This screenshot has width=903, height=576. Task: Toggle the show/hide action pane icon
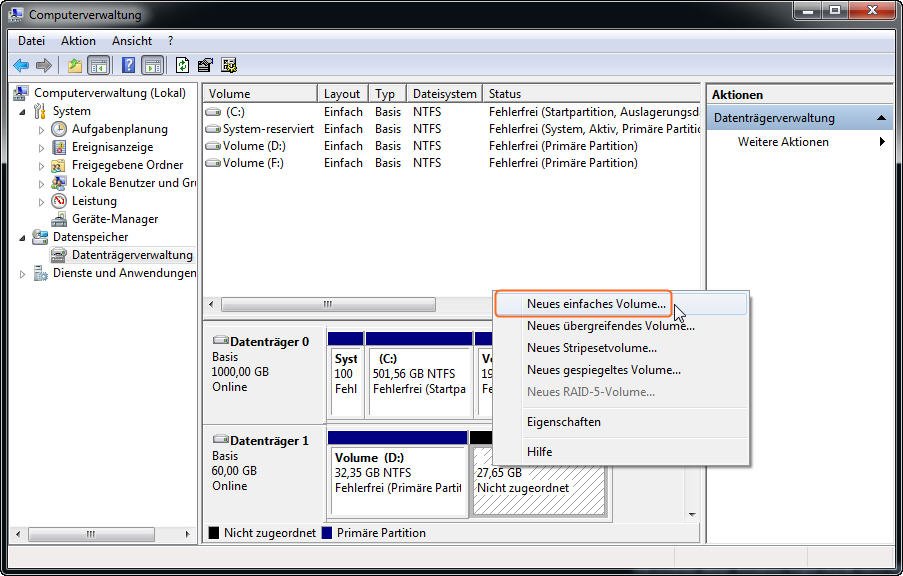(x=152, y=66)
